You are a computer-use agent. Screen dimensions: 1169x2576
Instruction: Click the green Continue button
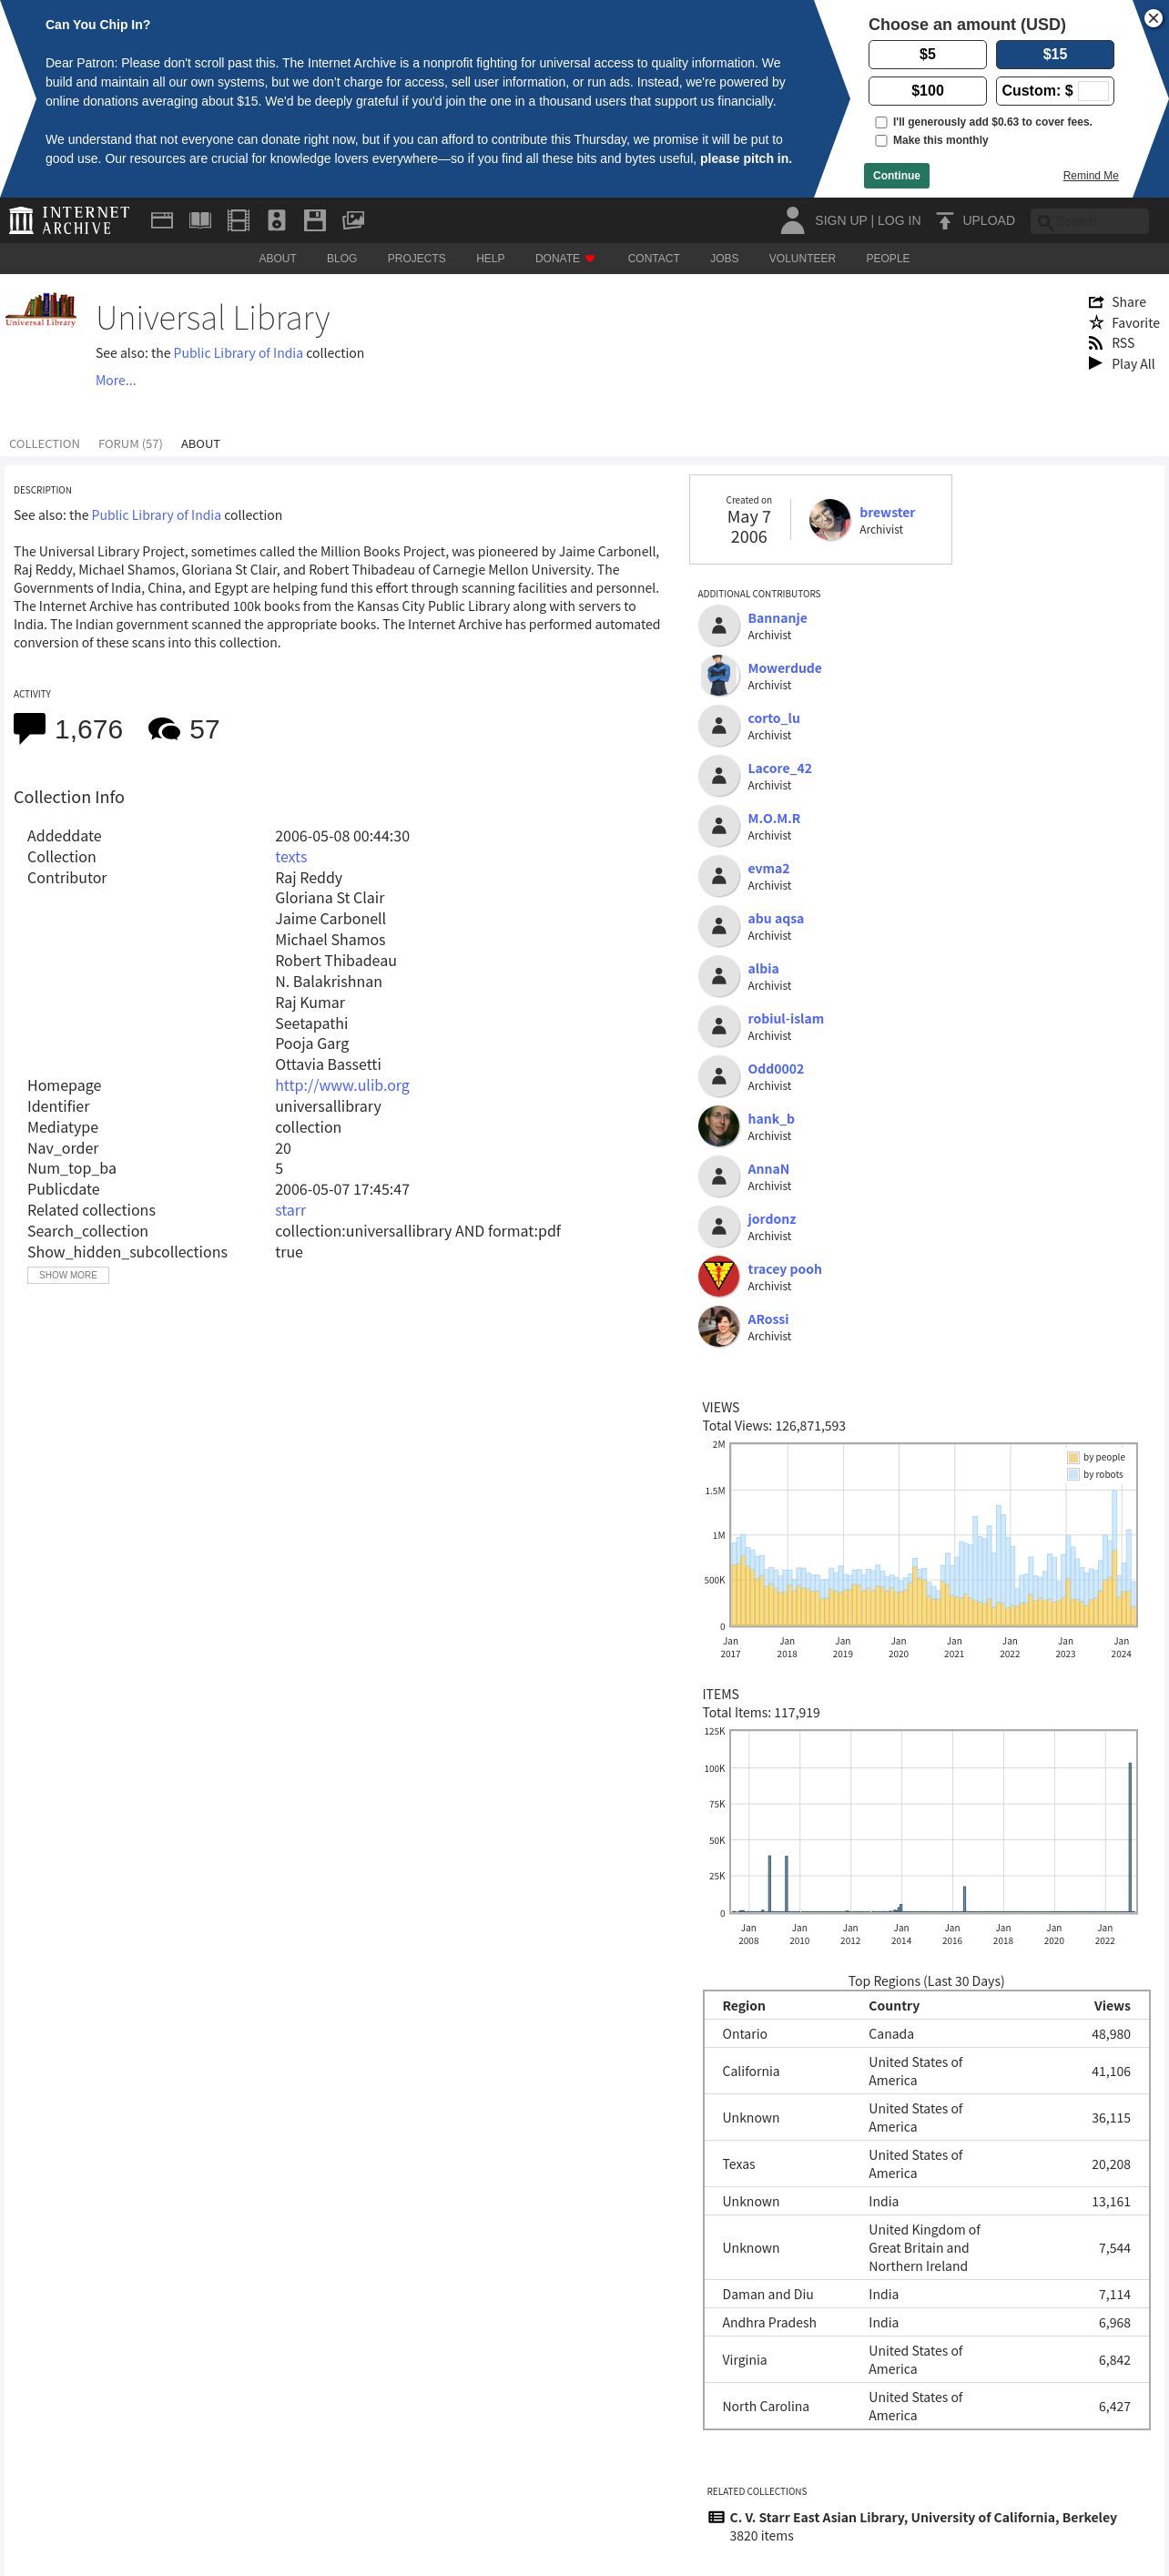pos(896,175)
